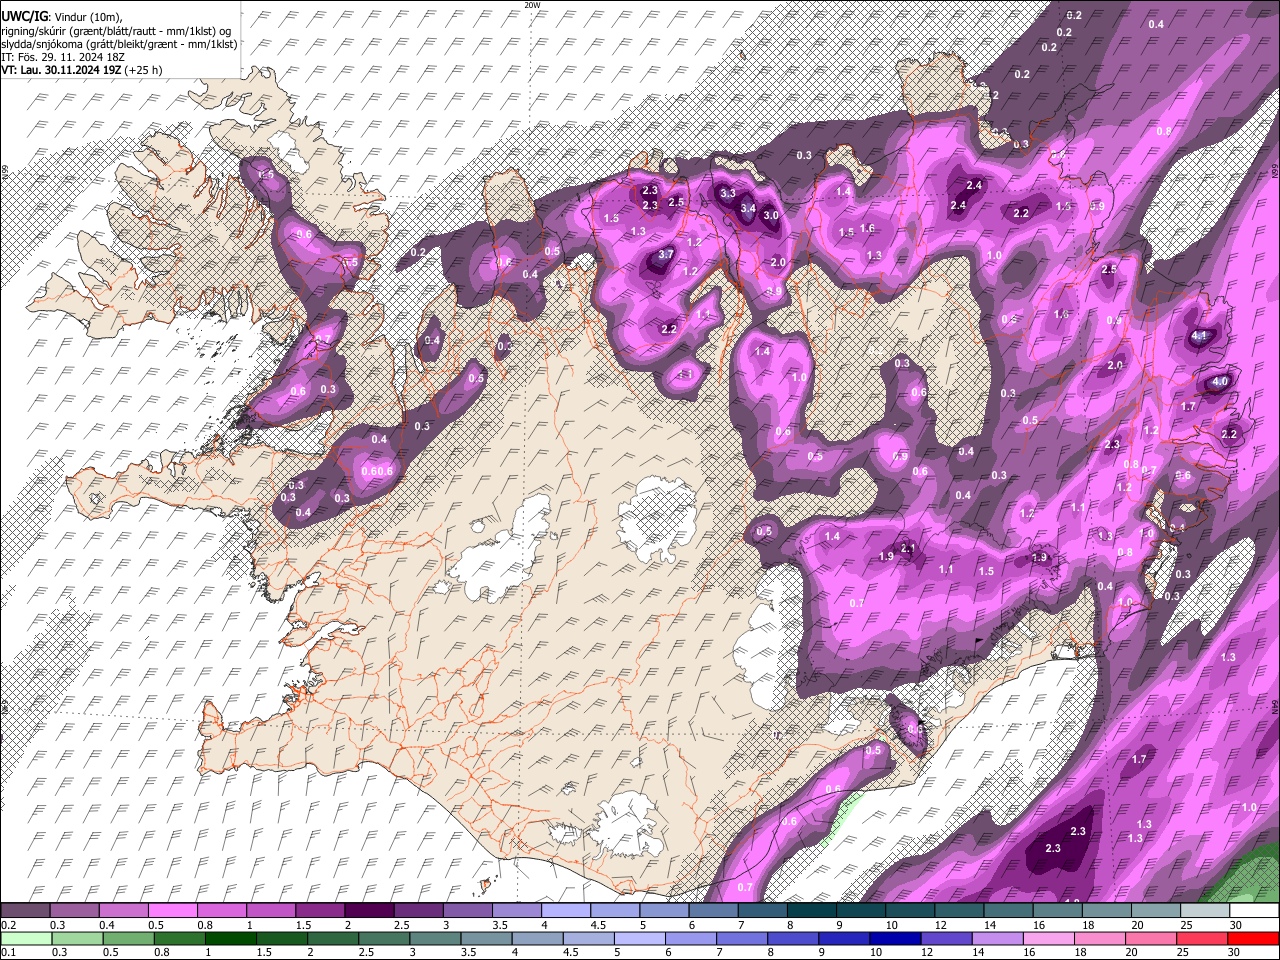Click the '0.1' label under the rain scale

tap(9, 954)
